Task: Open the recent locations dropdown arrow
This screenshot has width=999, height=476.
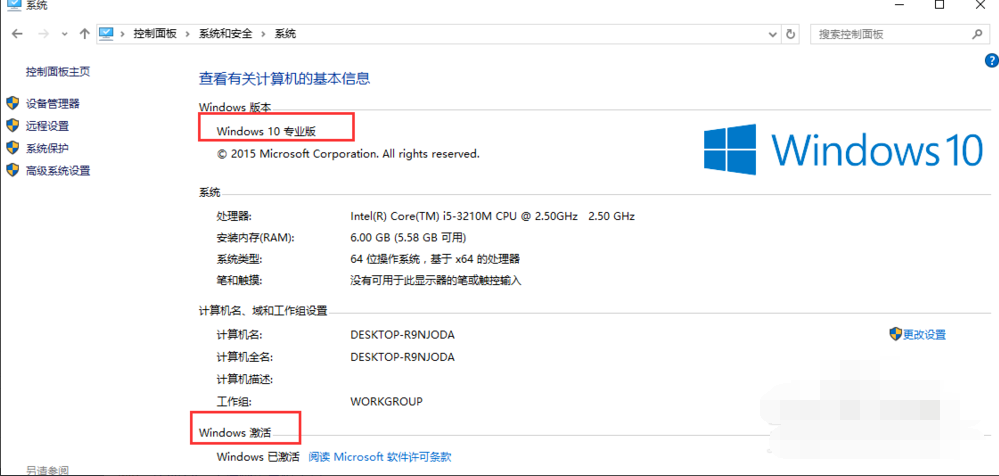Action: click(x=64, y=34)
